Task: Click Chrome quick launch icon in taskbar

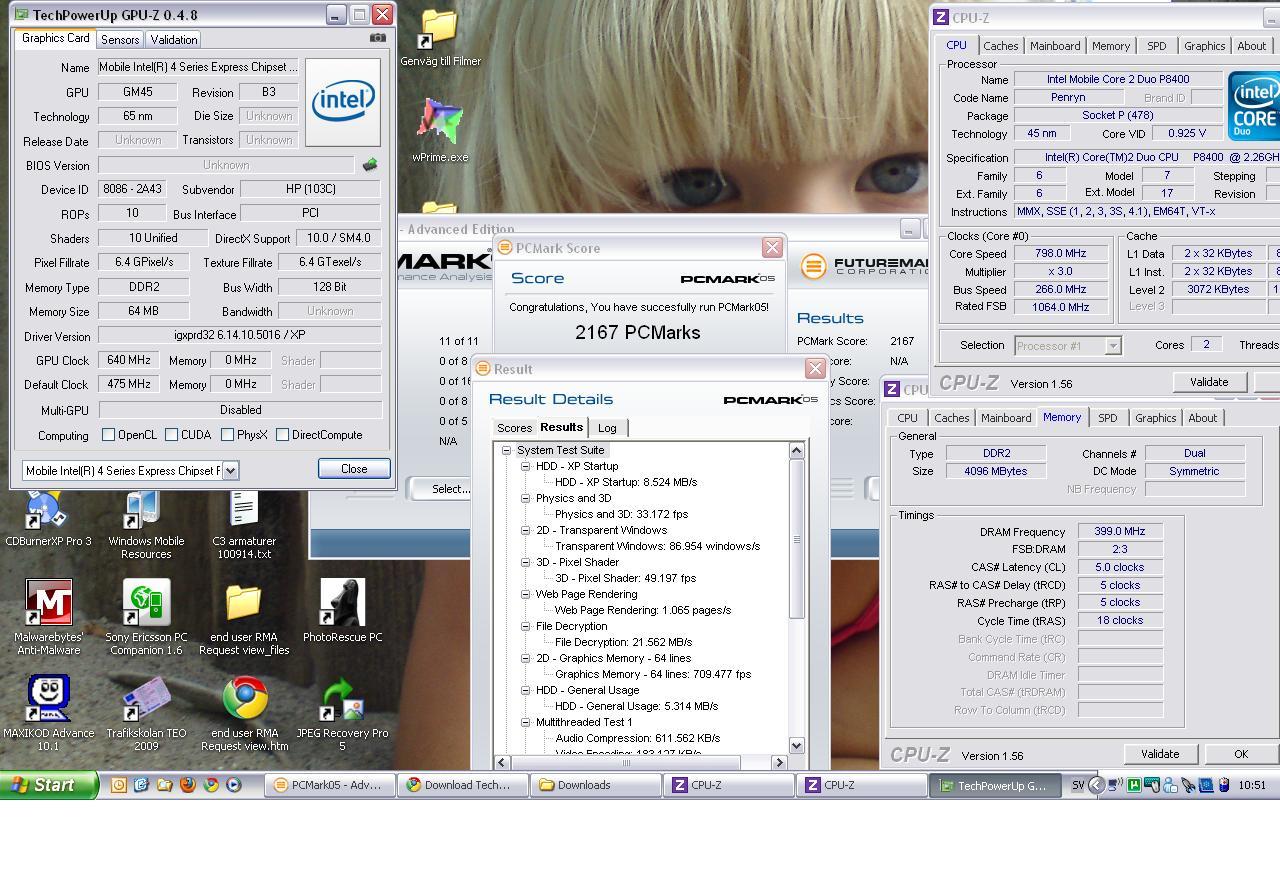Action: pyautogui.click(x=210, y=785)
